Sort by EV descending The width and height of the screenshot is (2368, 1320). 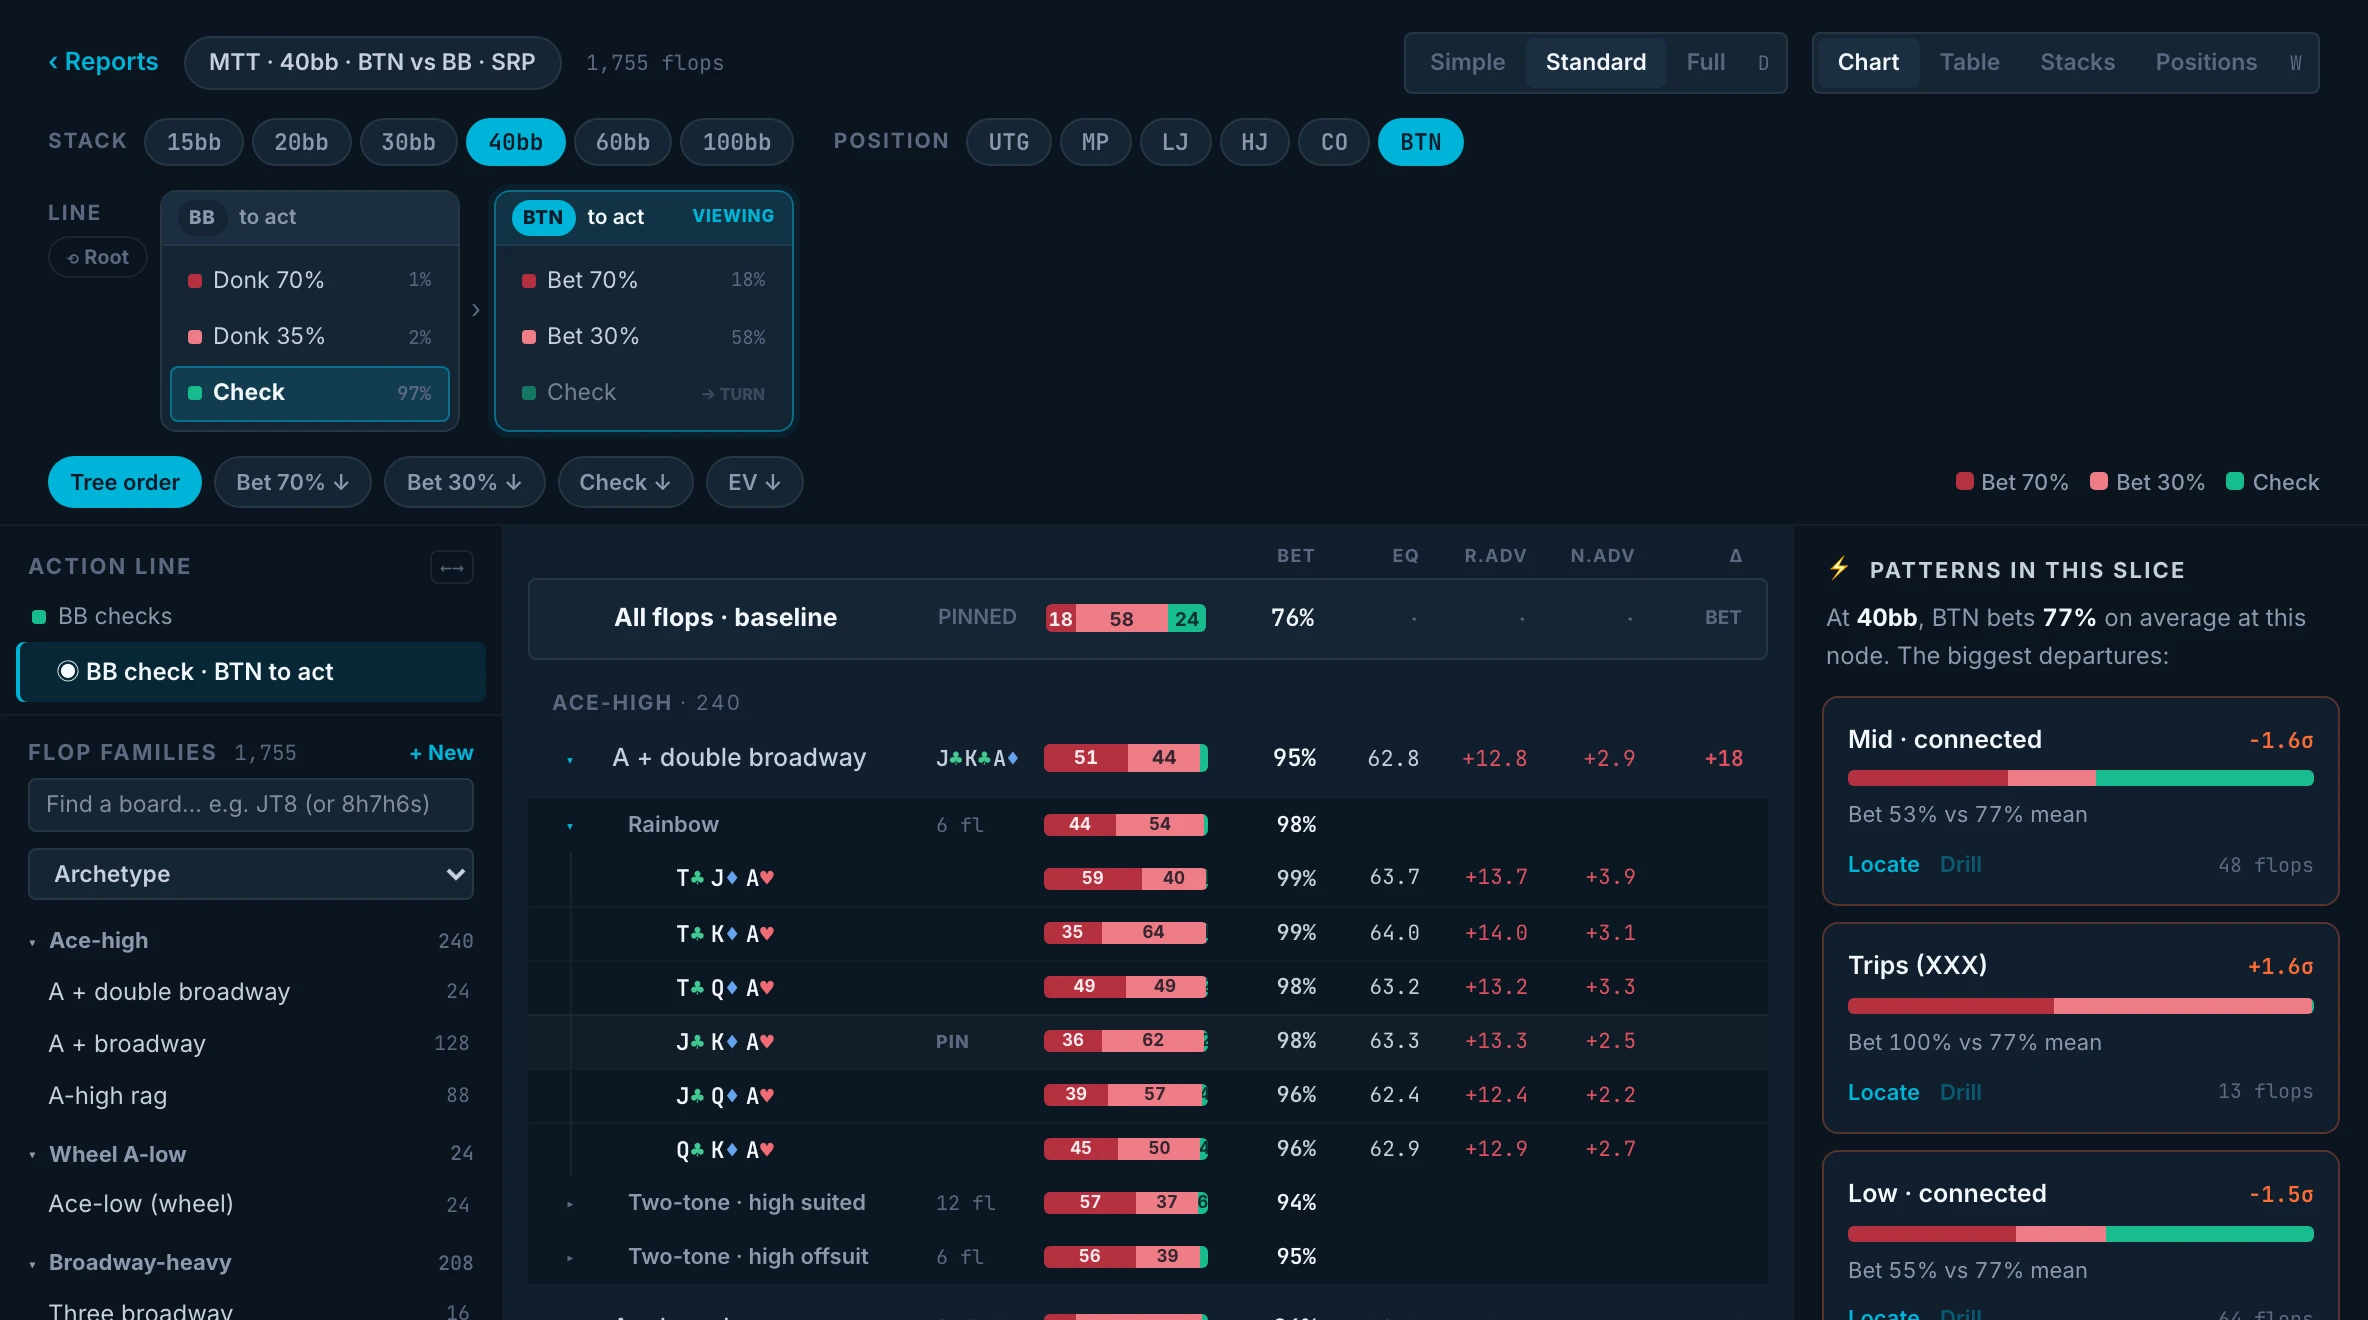point(754,482)
